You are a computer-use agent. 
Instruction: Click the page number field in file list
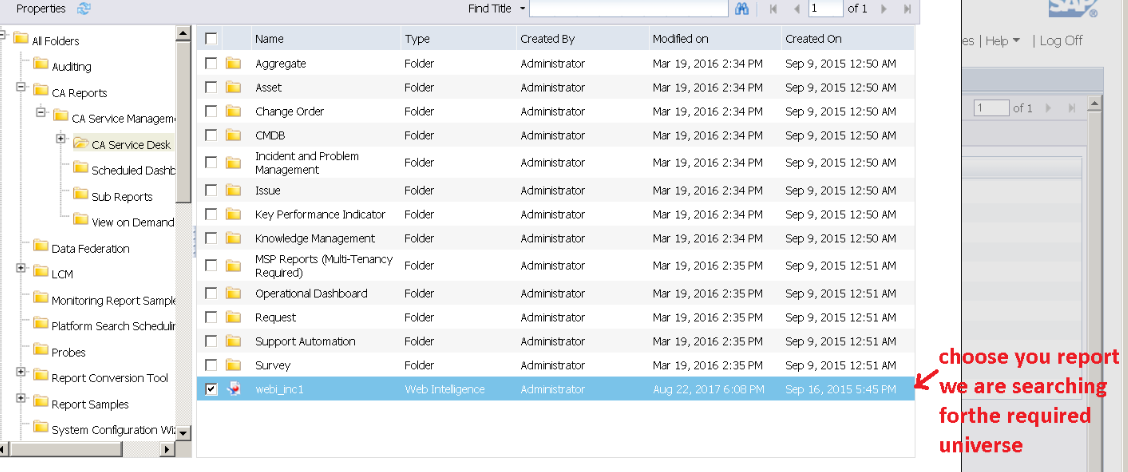pos(825,9)
